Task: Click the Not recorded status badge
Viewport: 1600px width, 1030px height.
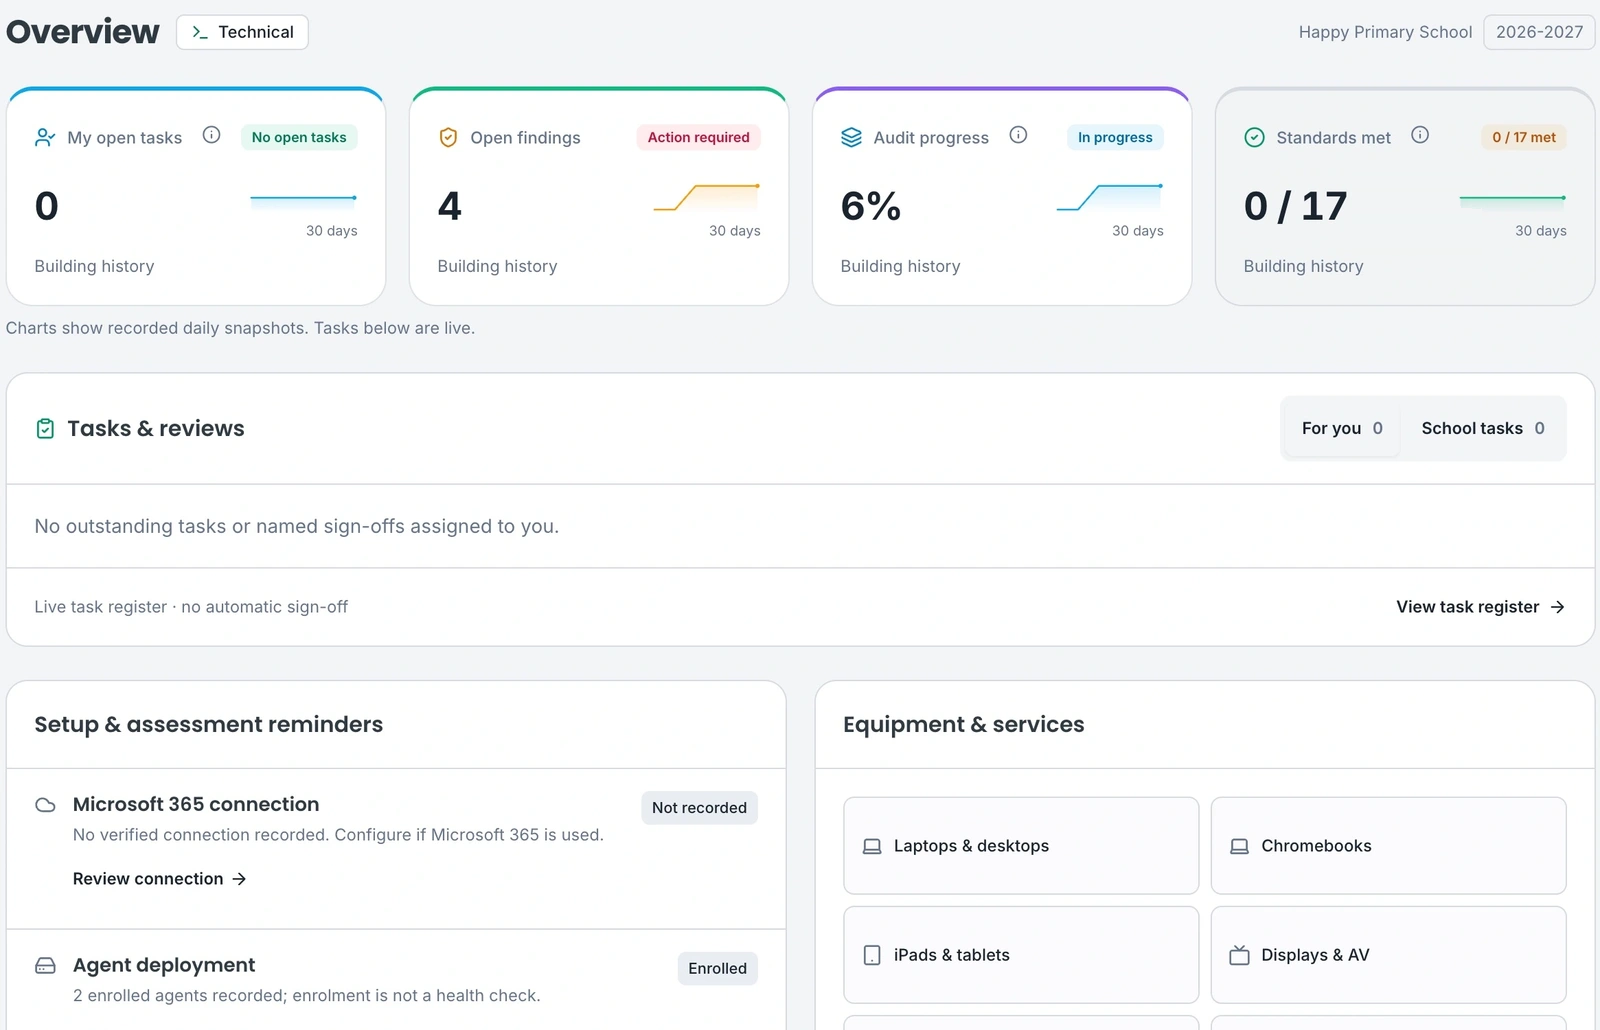Action: tap(699, 808)
